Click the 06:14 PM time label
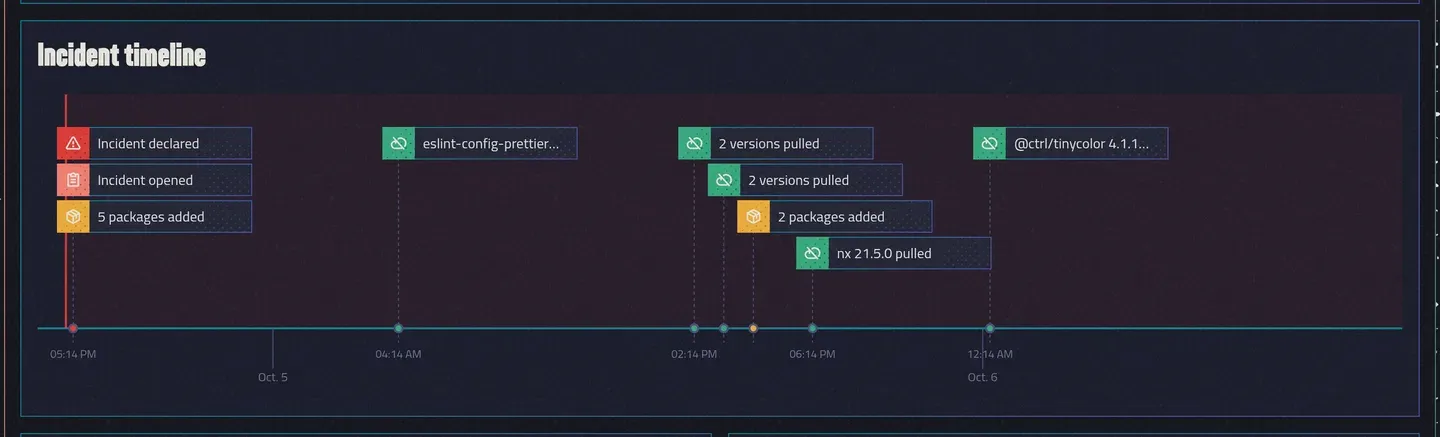This screenshot has height=437, width=1440. [x=812, y=354]
